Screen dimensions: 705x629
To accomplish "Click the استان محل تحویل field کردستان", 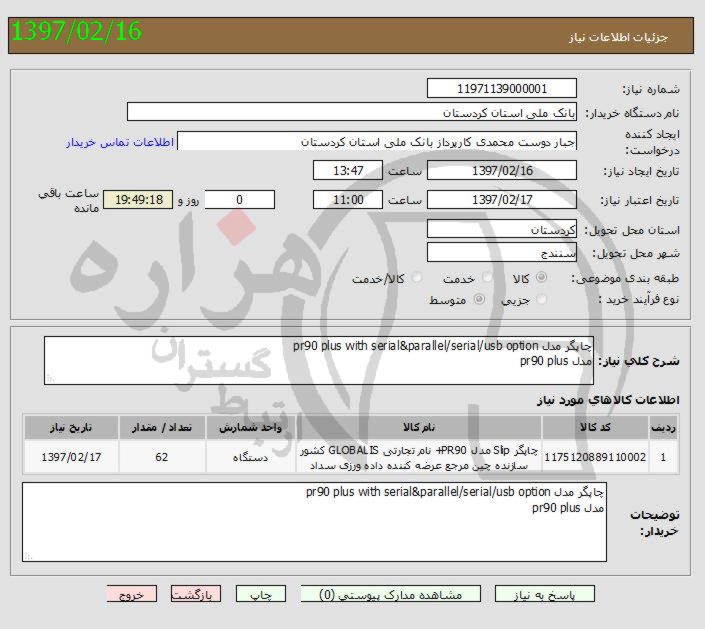I will coord(502,229).
